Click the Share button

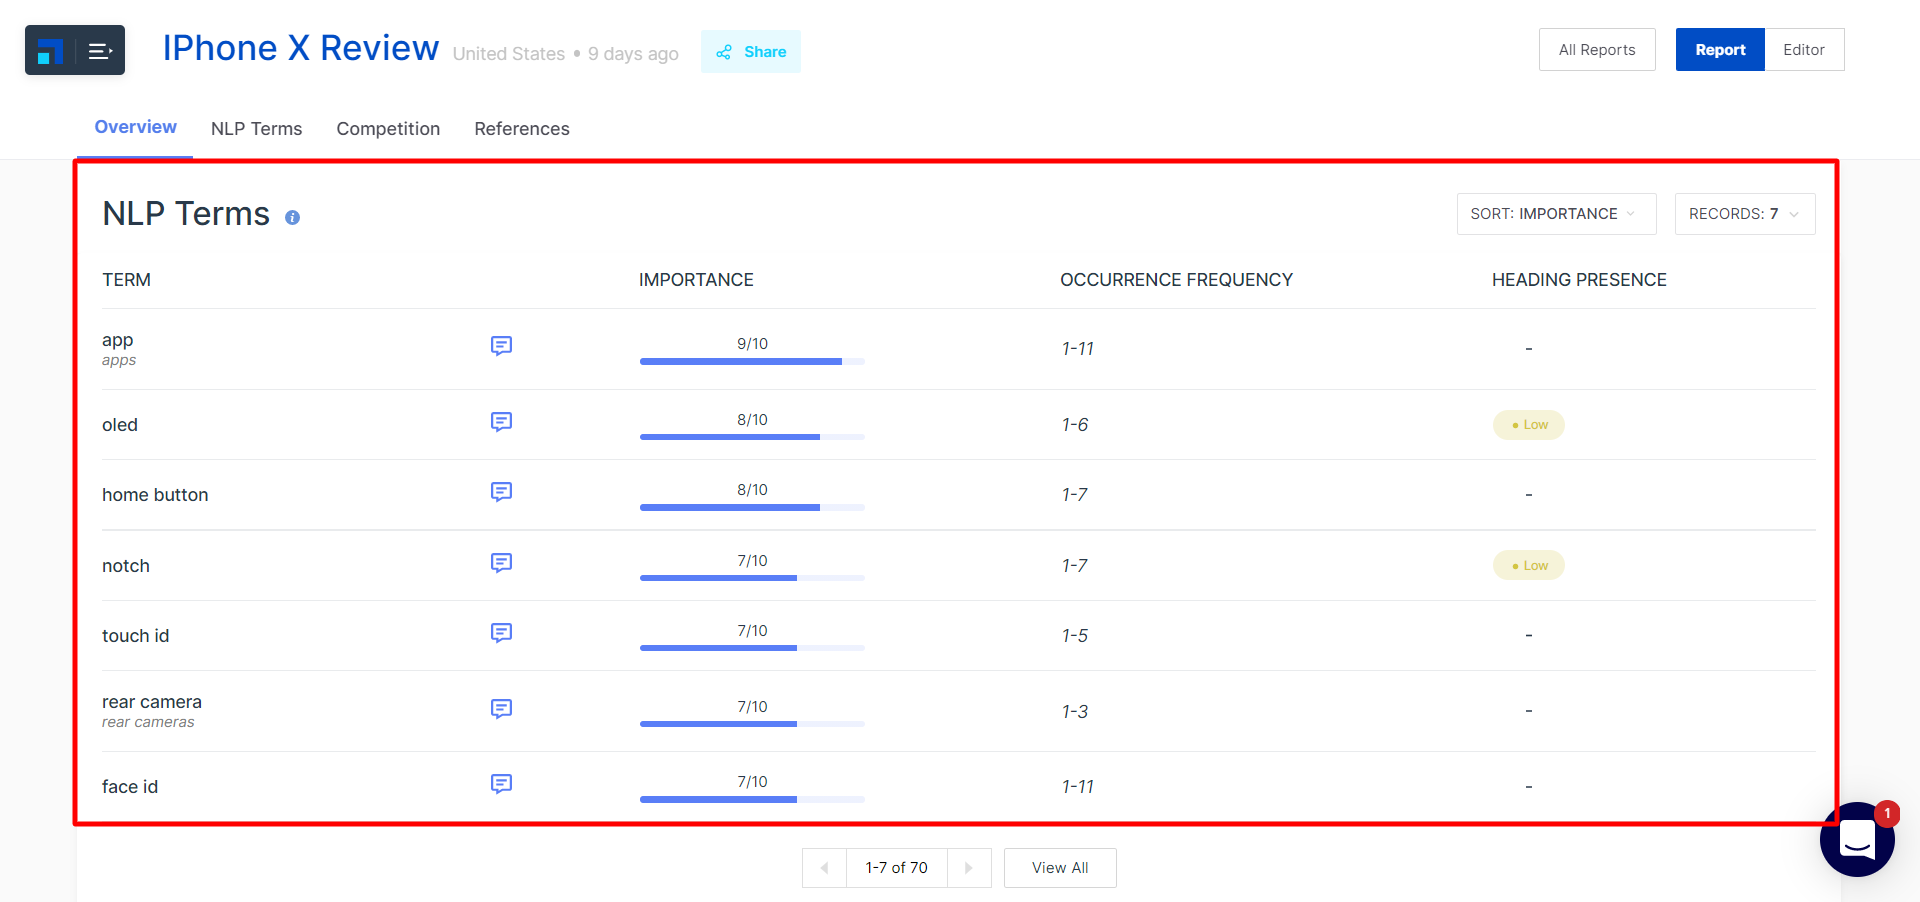(x=751, y=52)
